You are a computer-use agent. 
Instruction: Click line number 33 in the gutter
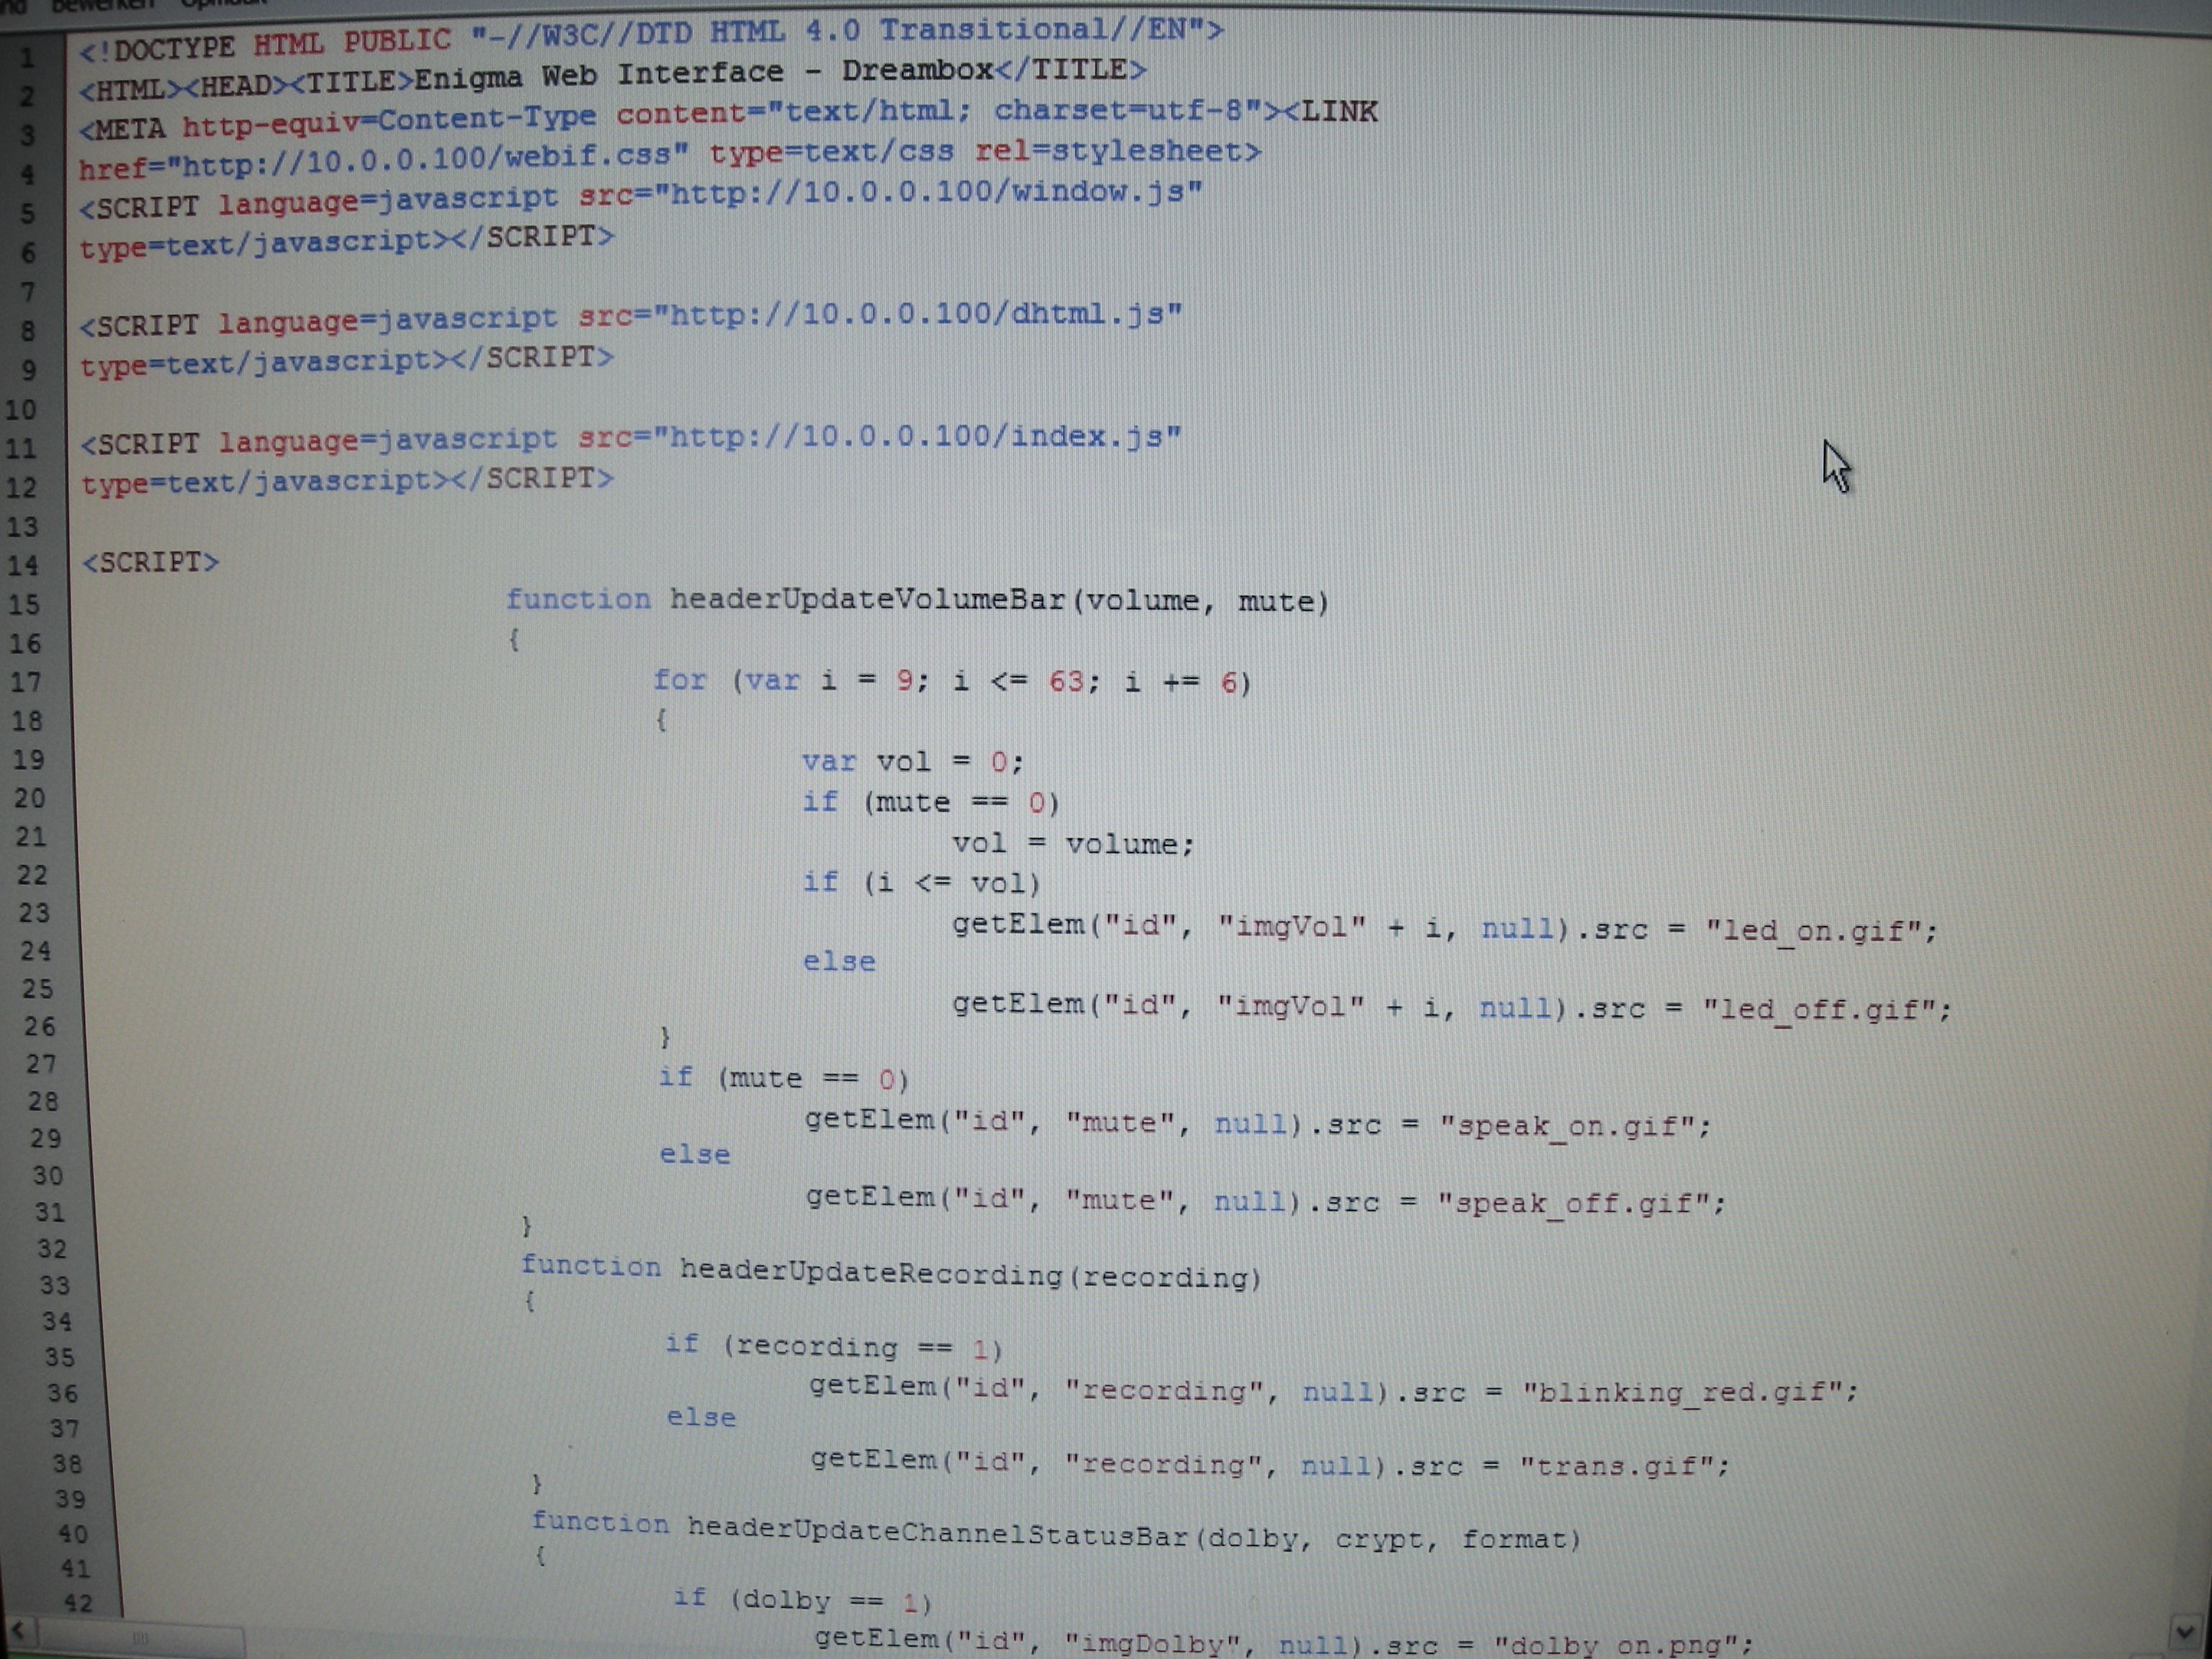tap(55, 1285)
